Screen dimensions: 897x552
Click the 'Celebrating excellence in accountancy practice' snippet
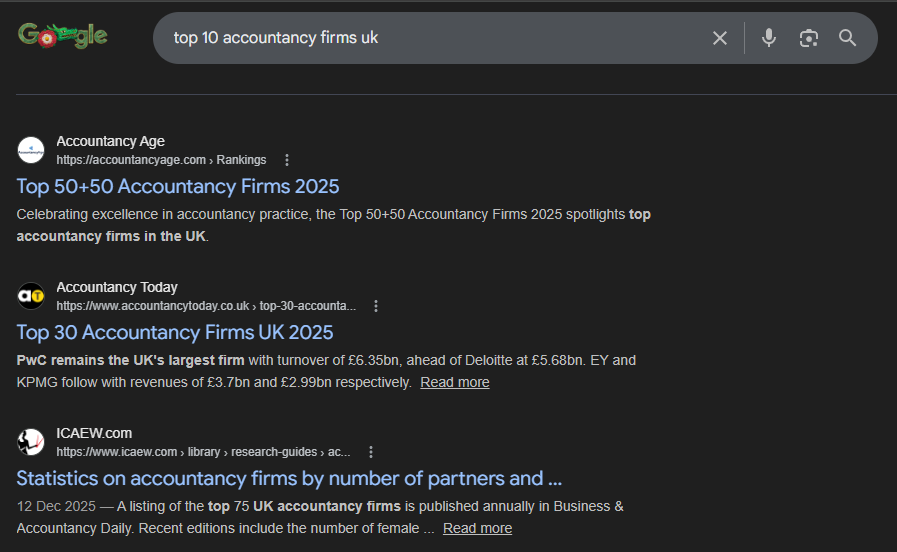tap(334, 225)
